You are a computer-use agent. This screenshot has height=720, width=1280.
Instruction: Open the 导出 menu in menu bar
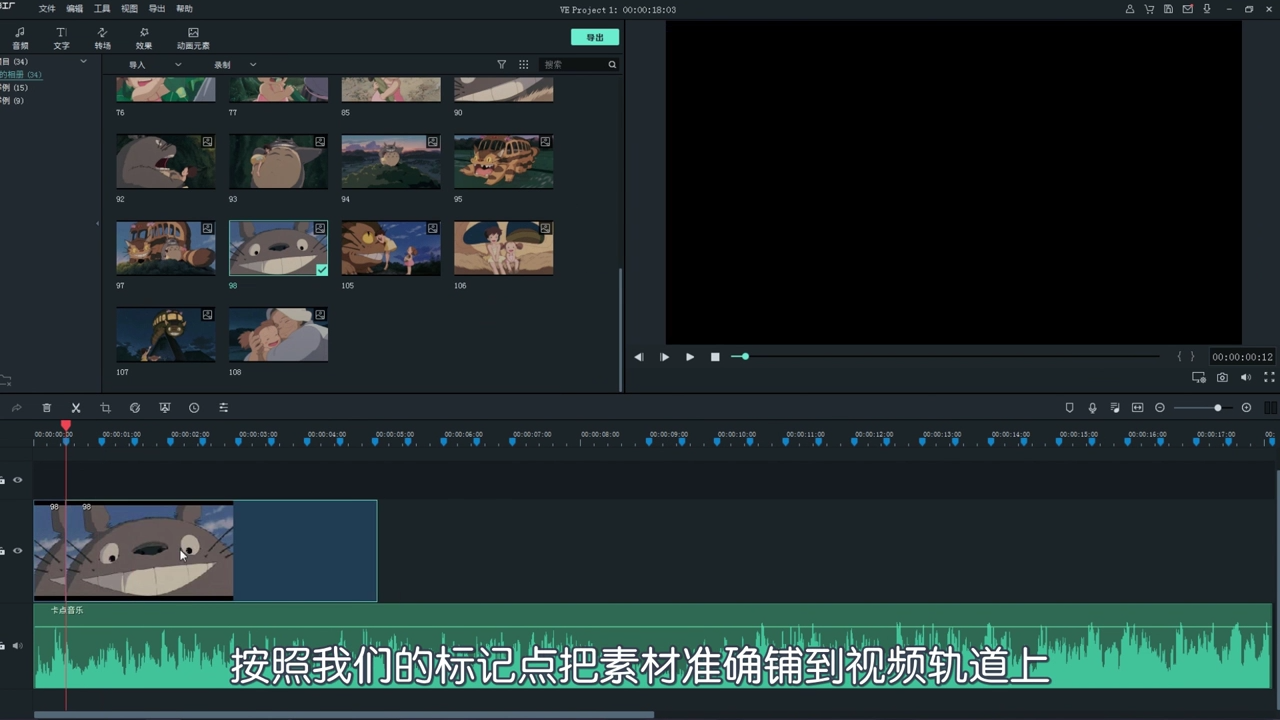(157, 9)
